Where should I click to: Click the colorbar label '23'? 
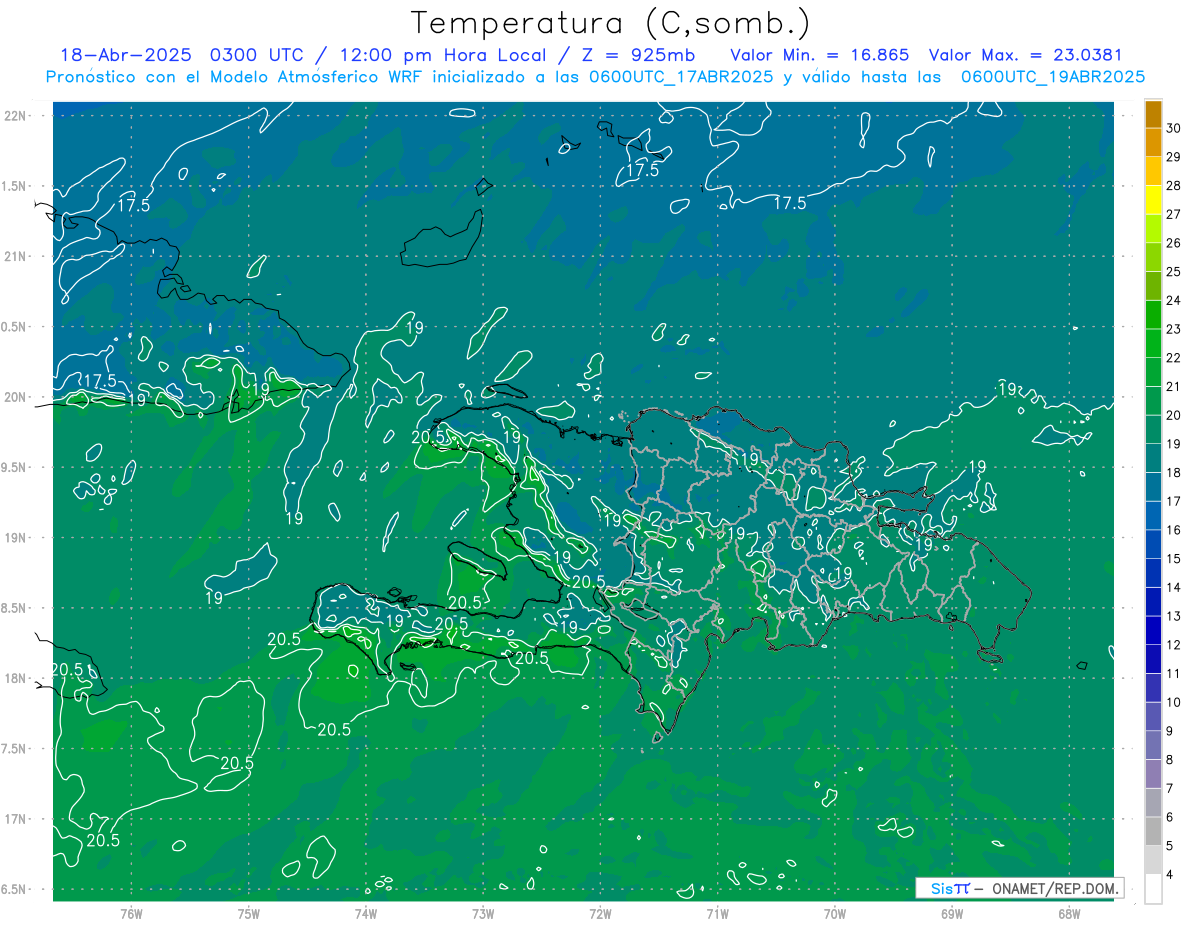1174,330
